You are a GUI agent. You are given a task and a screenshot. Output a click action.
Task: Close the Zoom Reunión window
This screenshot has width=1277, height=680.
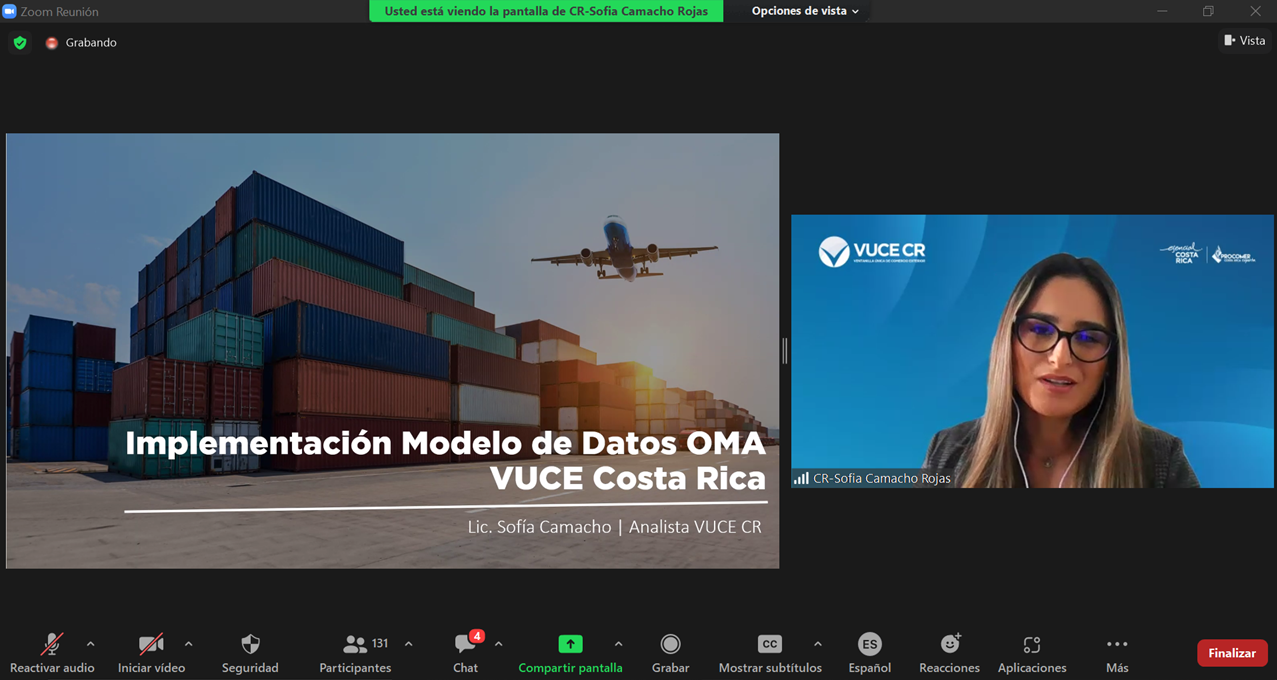pos(1255,11)
